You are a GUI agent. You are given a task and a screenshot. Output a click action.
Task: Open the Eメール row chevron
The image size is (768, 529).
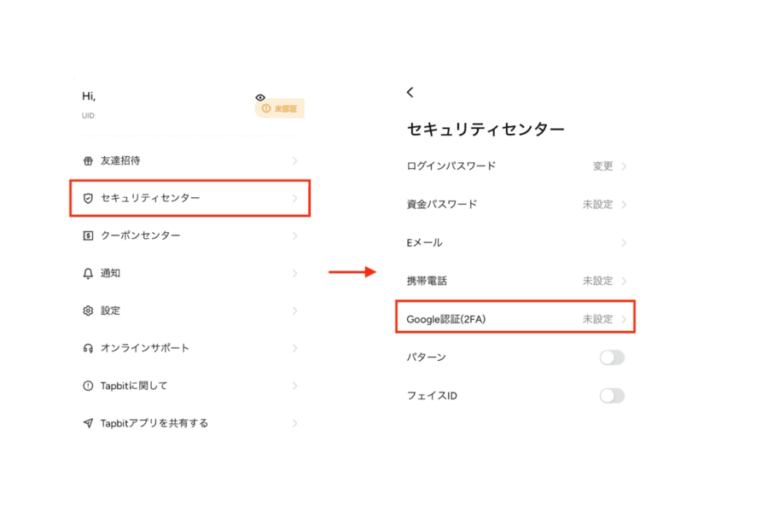[624, 243]
